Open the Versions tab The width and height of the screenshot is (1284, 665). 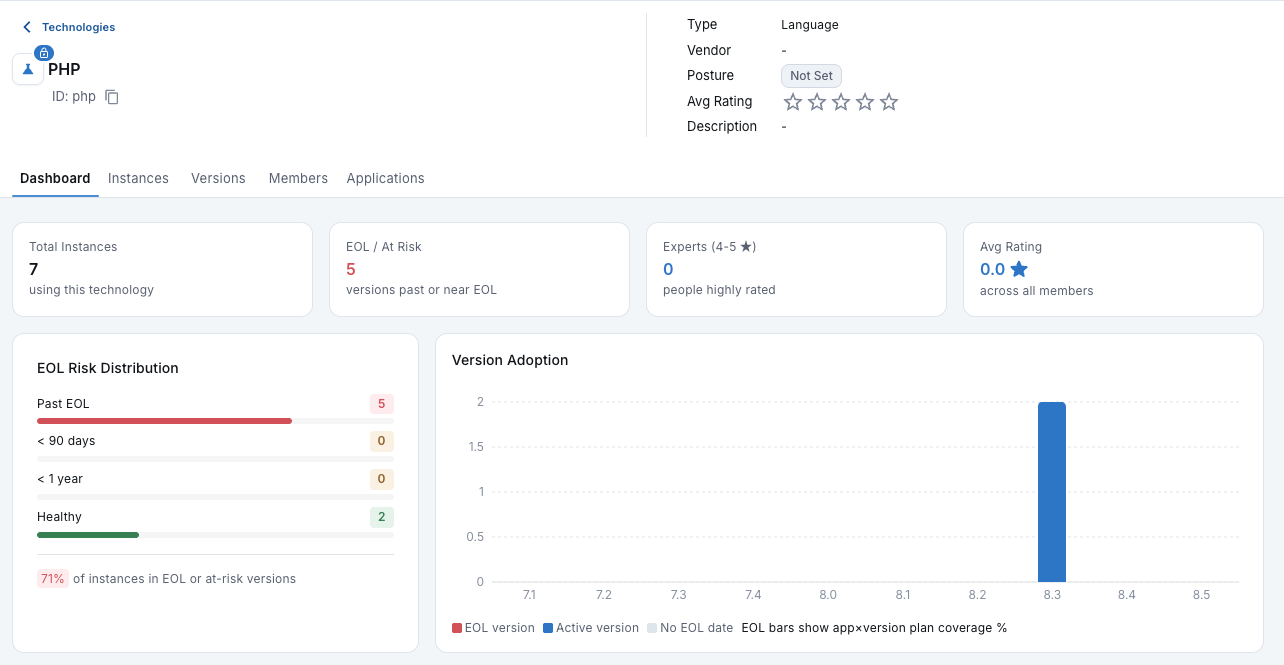coord(218,178)
